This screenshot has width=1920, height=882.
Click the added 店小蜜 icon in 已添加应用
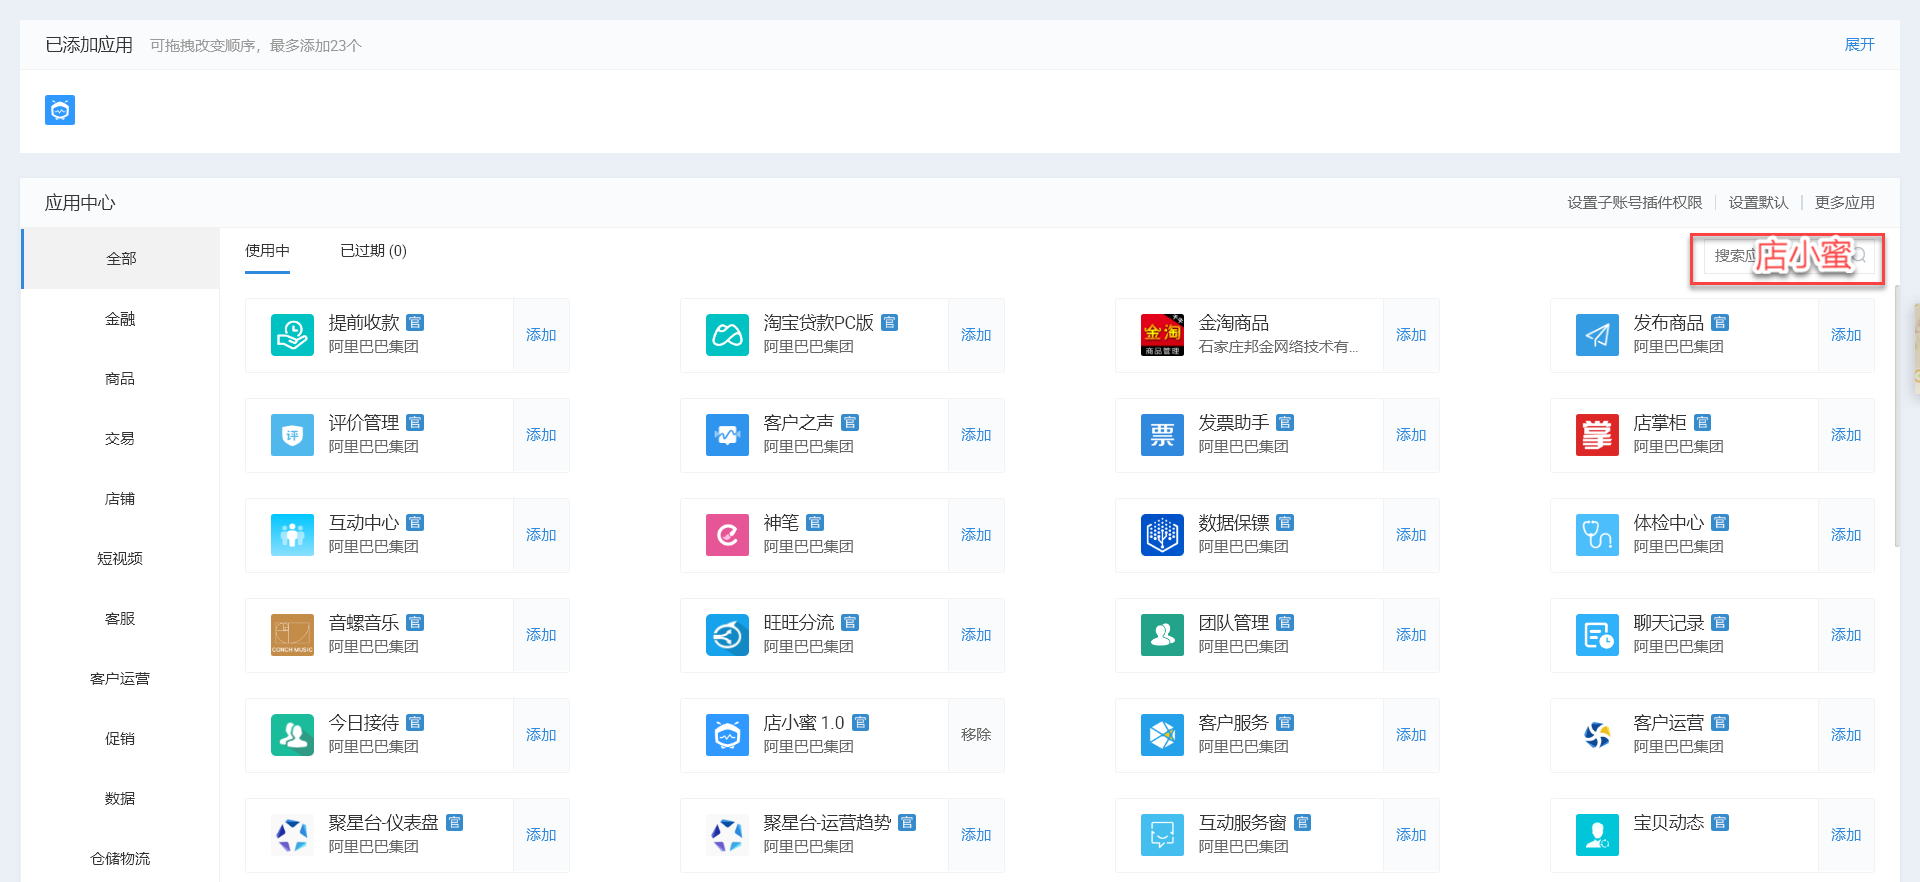point(60,110)
